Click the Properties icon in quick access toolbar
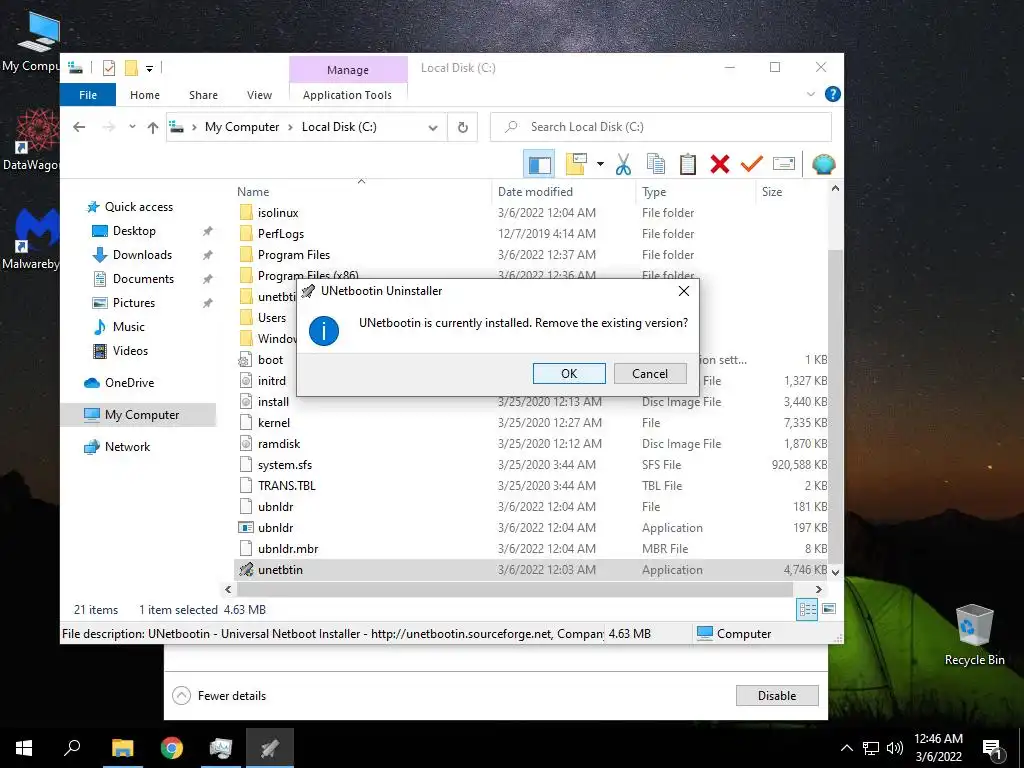Viewport: 1024px width, 768px height. [x=109, y=67]
